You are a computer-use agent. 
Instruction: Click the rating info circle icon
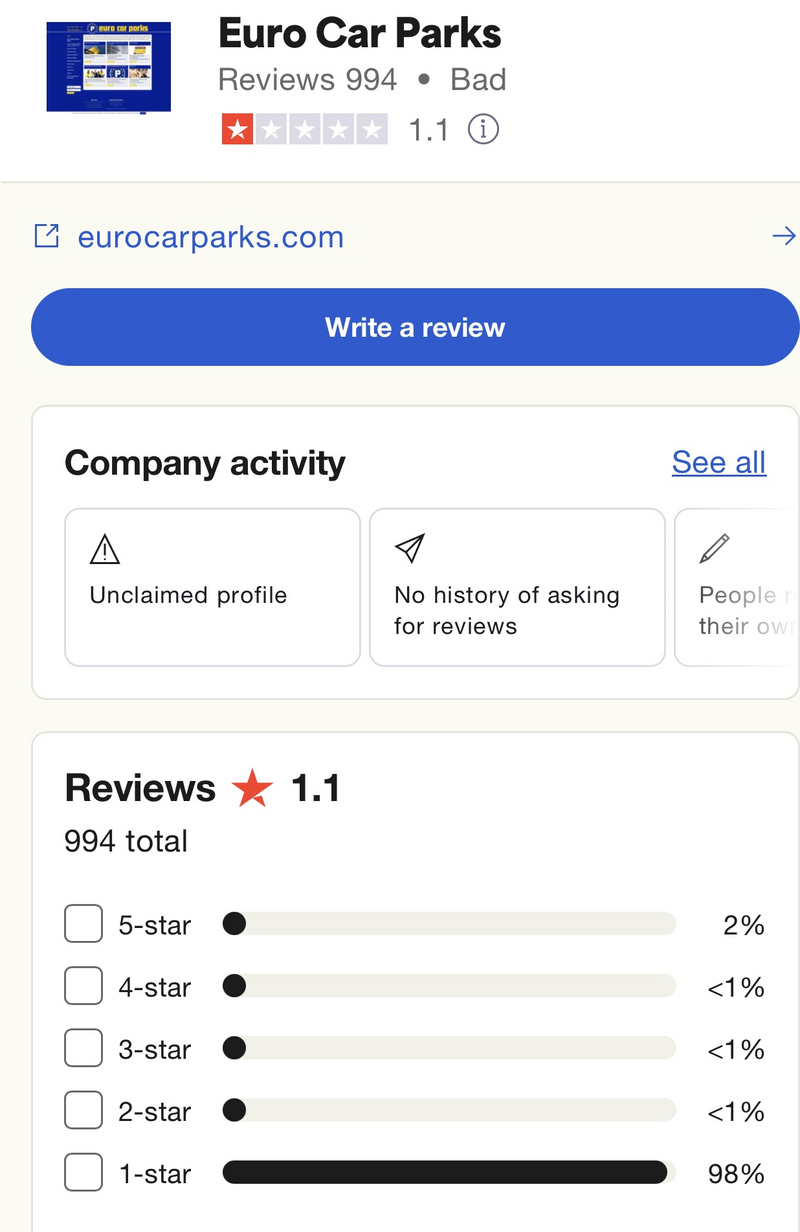click(x=484, y=129)
